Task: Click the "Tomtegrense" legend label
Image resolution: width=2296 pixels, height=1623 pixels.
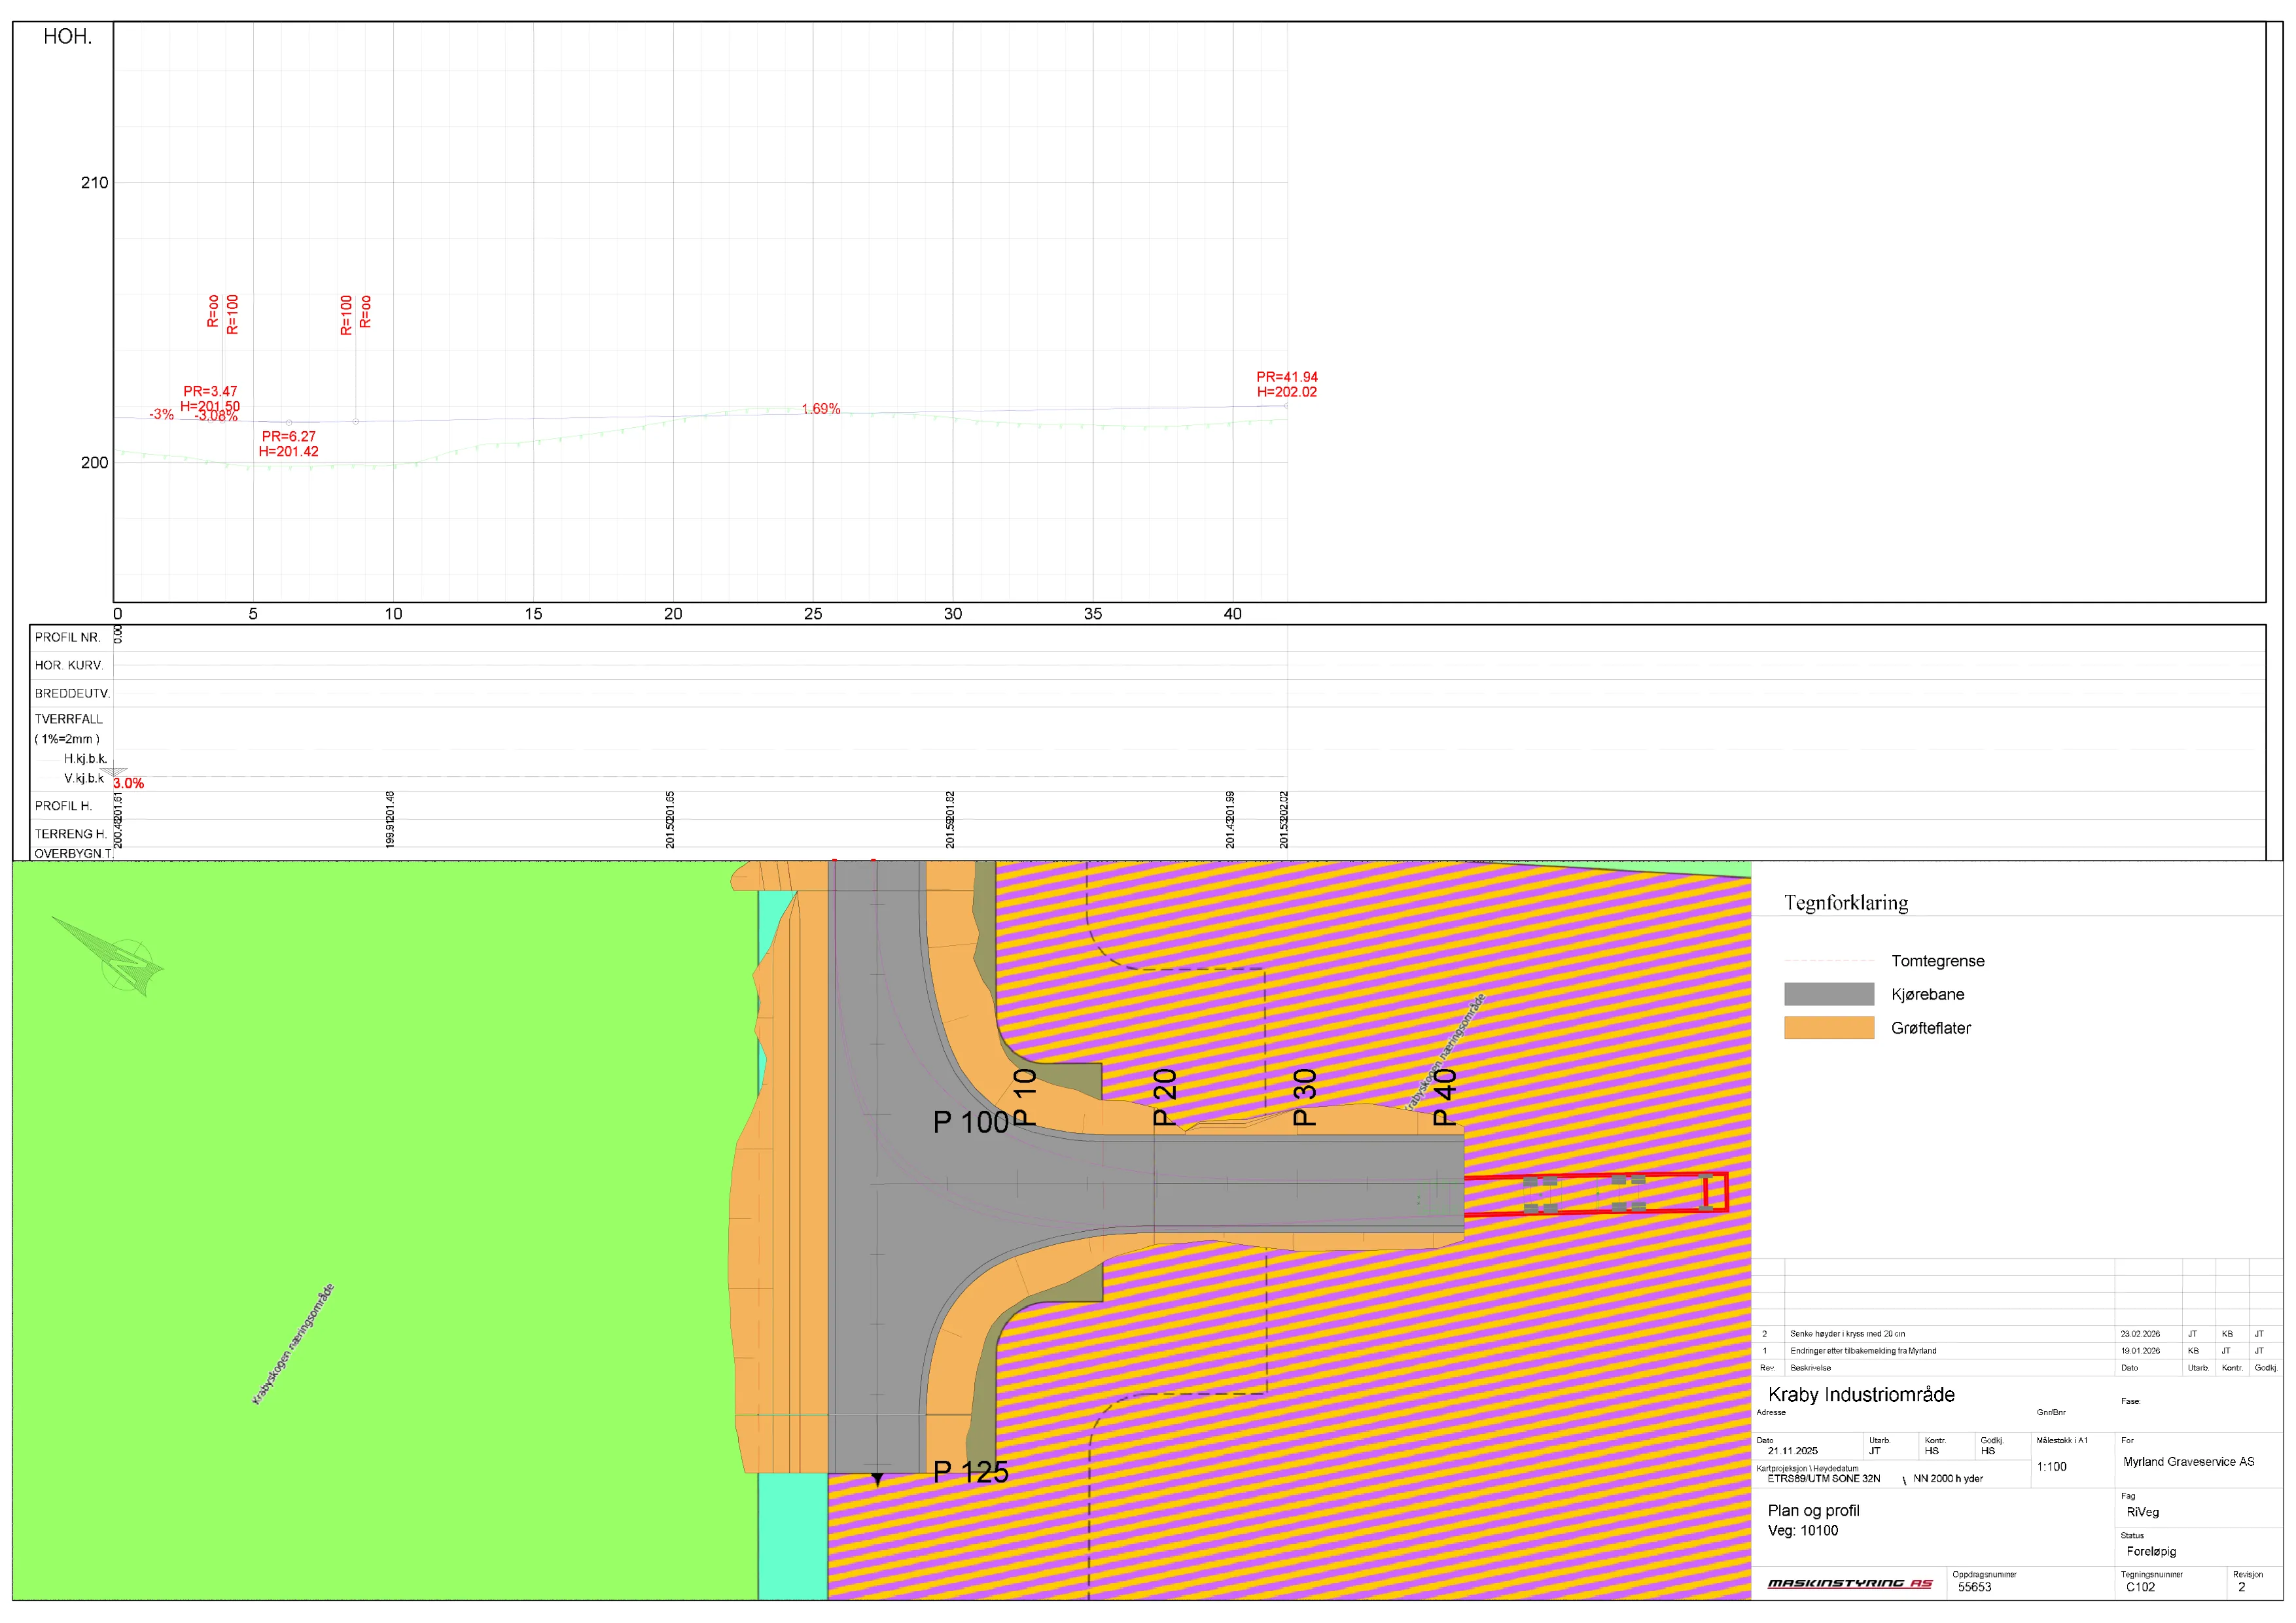Action: pyautogui.click(x=1937, y=961)
